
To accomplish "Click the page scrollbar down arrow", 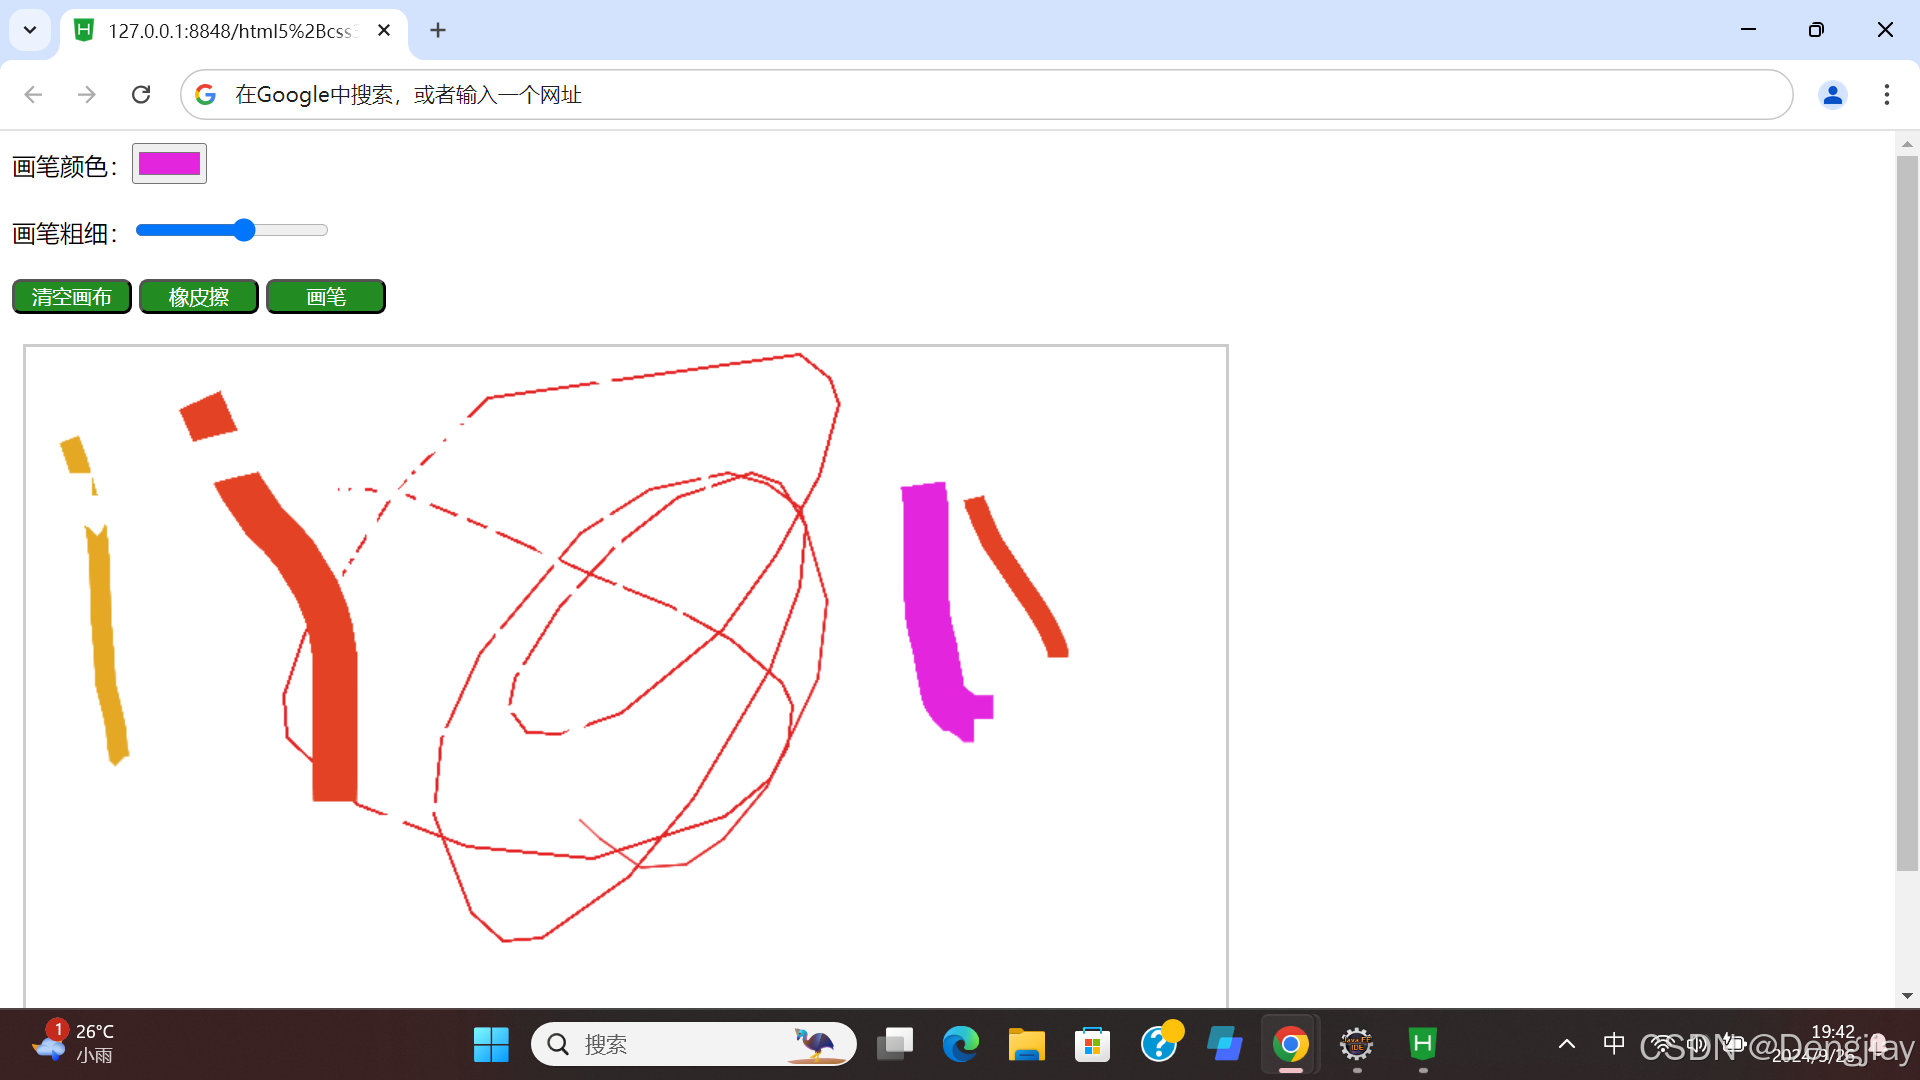I will (x=1907, y=995).
